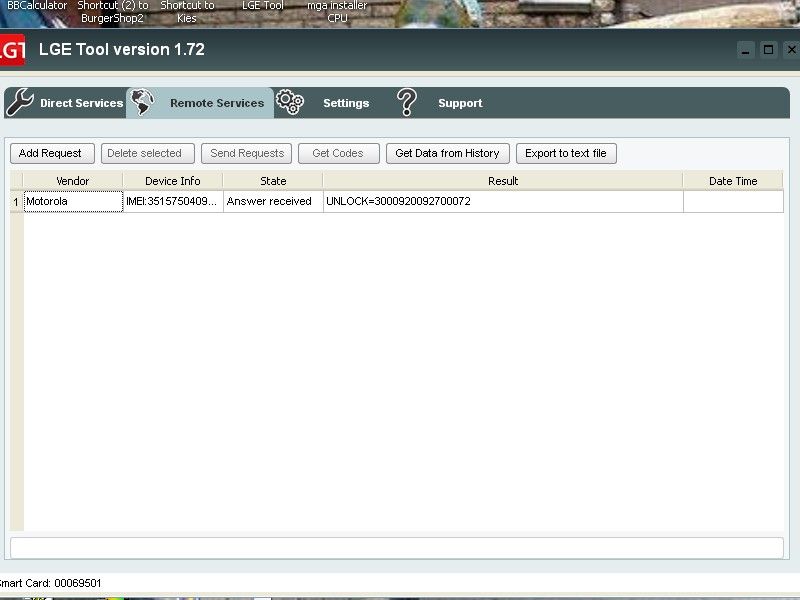
Task: Select the UNLOCK=3000920092700072 result cell
Action: (x=503, y=202)
